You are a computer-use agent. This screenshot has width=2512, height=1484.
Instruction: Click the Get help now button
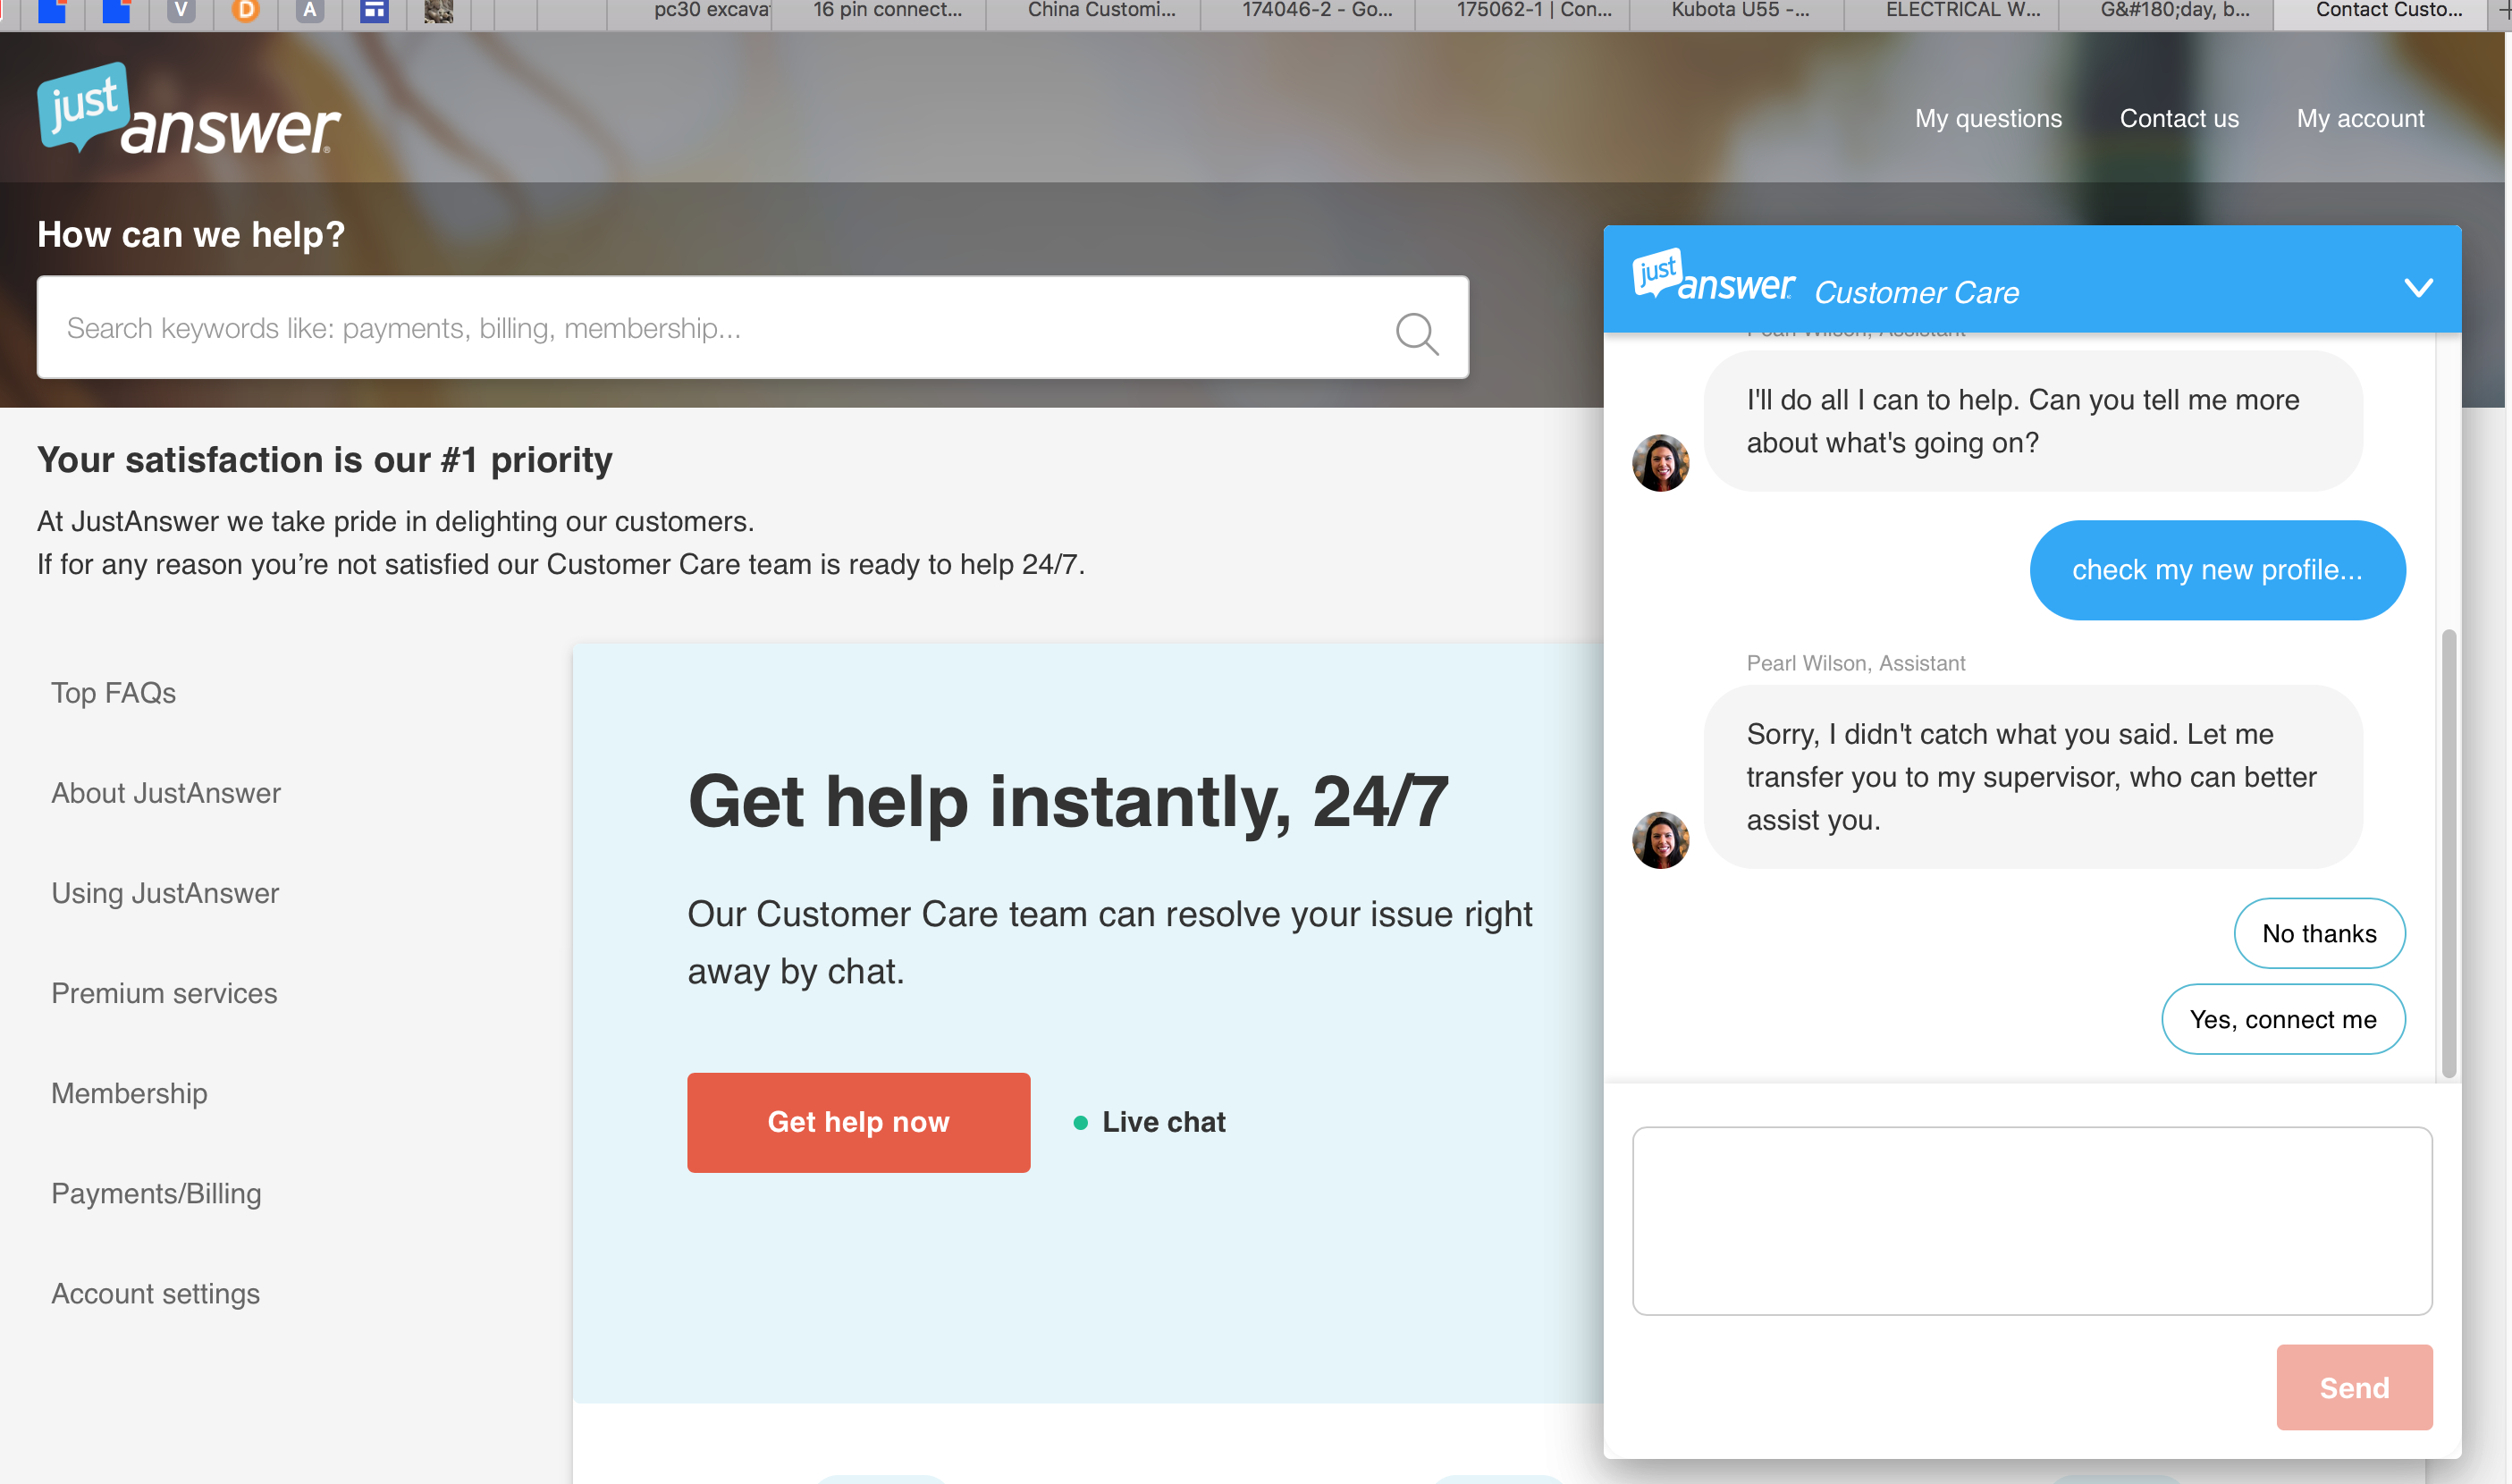point(858,1122)
